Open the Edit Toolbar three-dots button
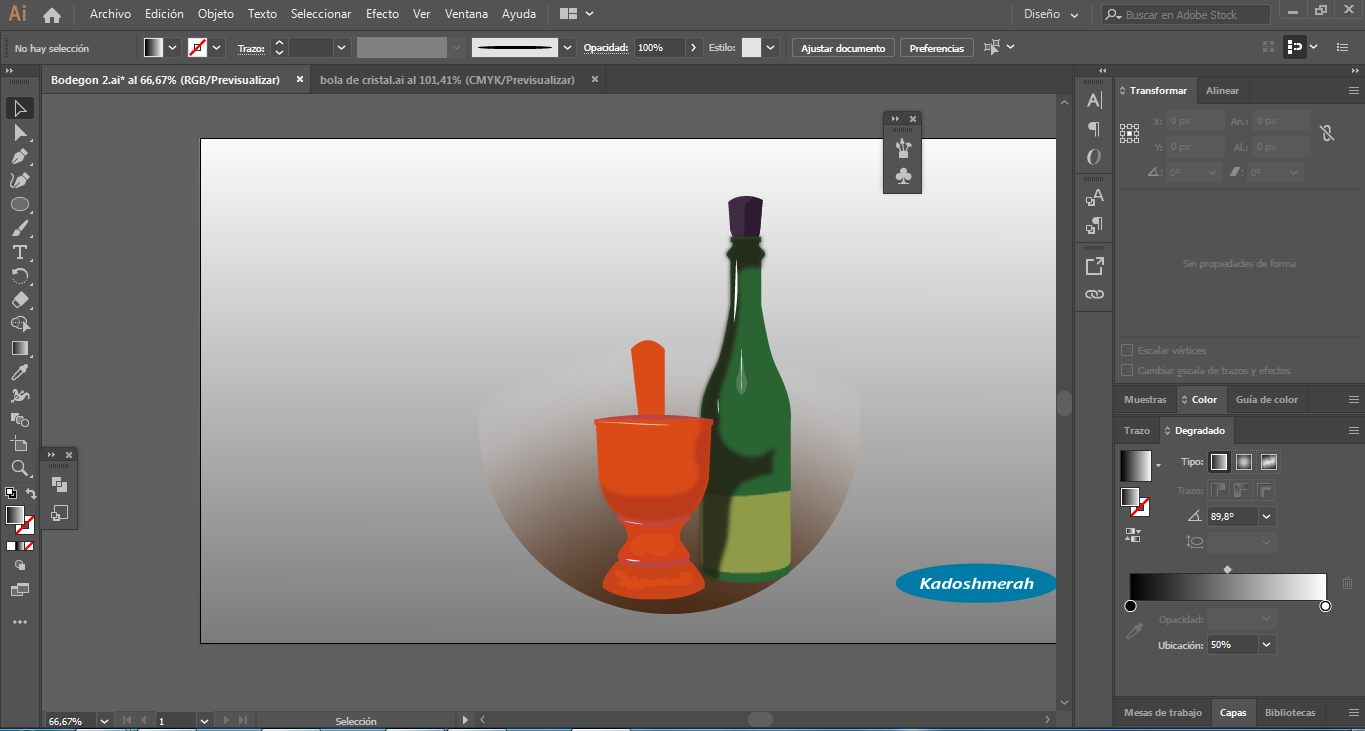Screen dimensions: 1365x731 click(x=20, y=622)
